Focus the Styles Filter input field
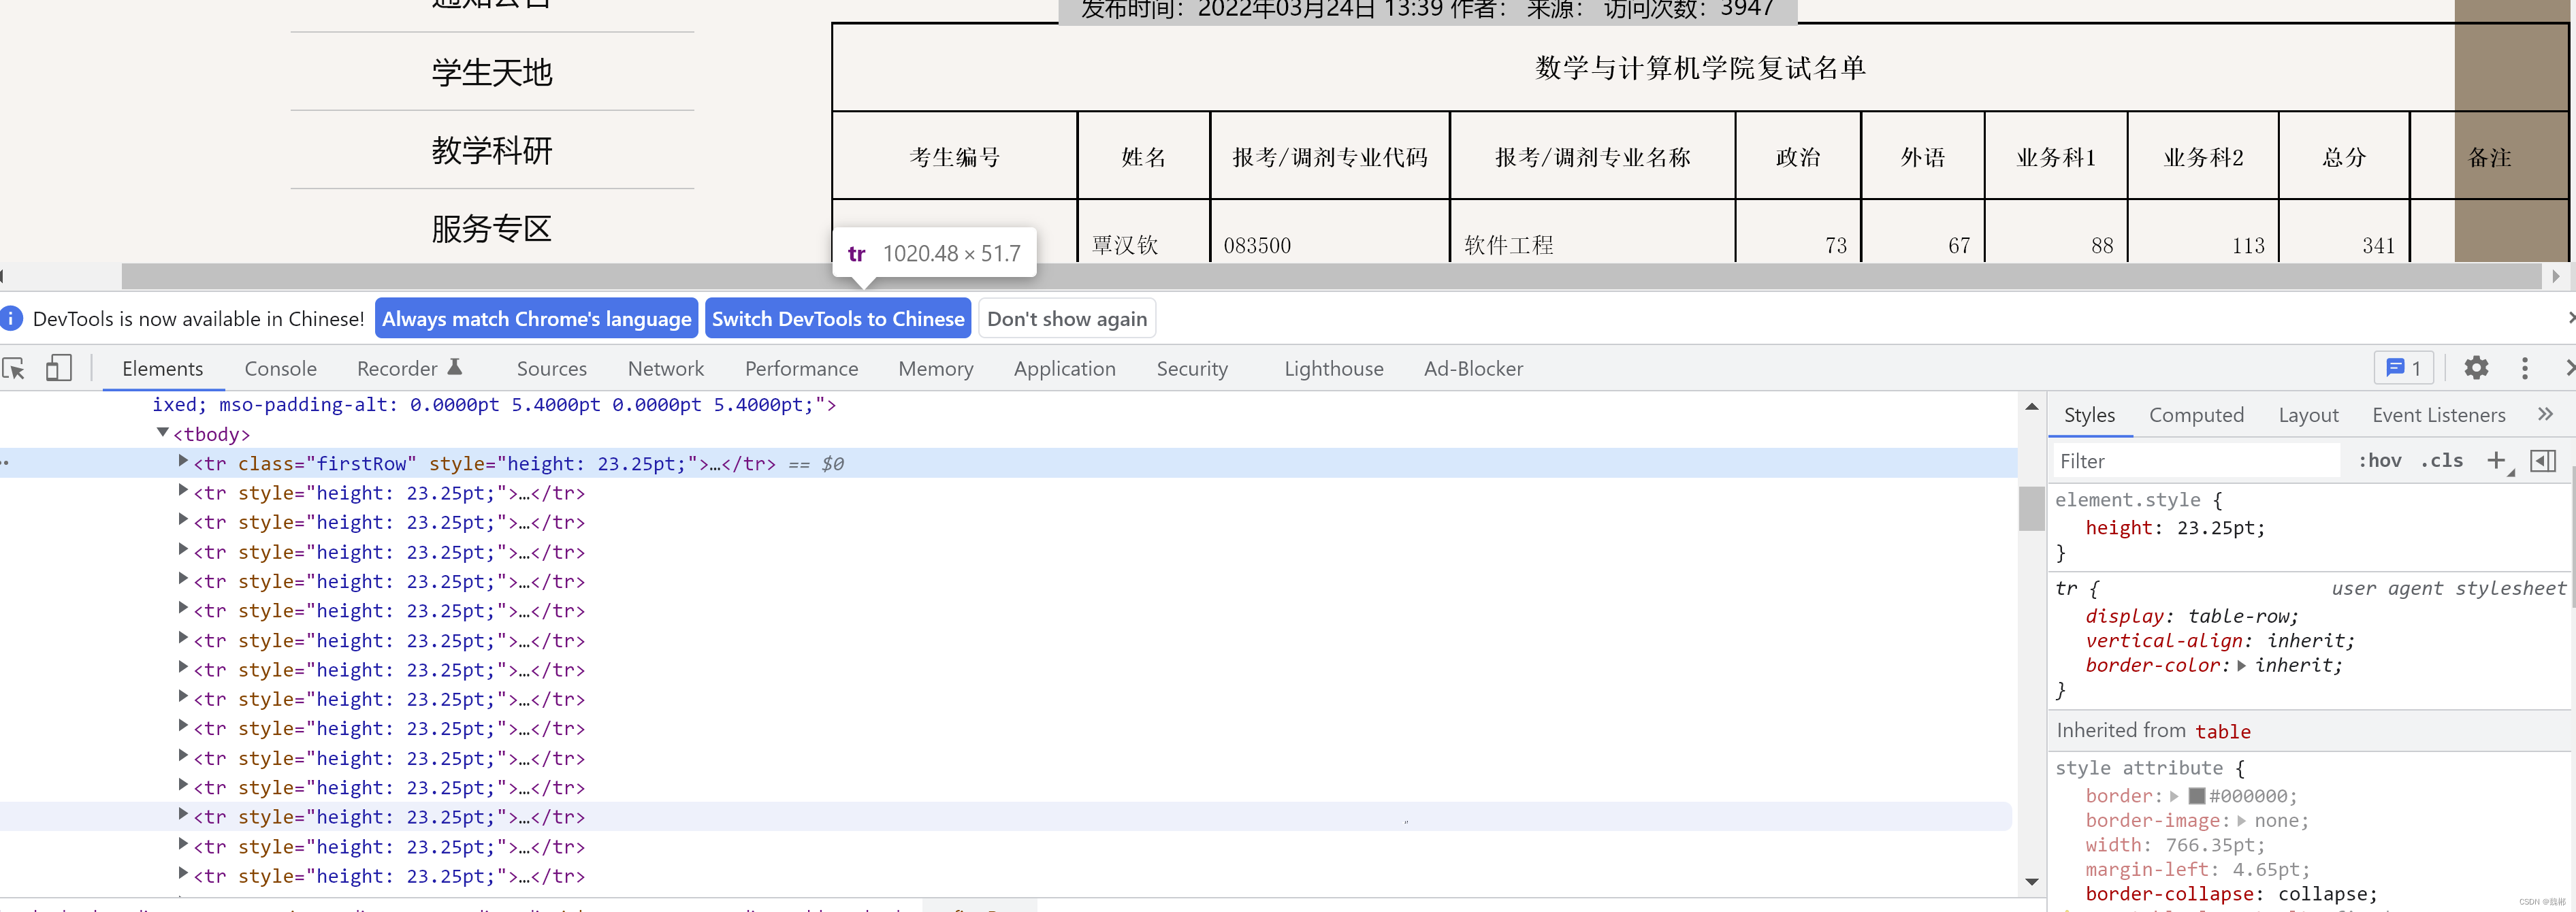This screenshot has width=2576, height=912. [x=2195, y=461]
